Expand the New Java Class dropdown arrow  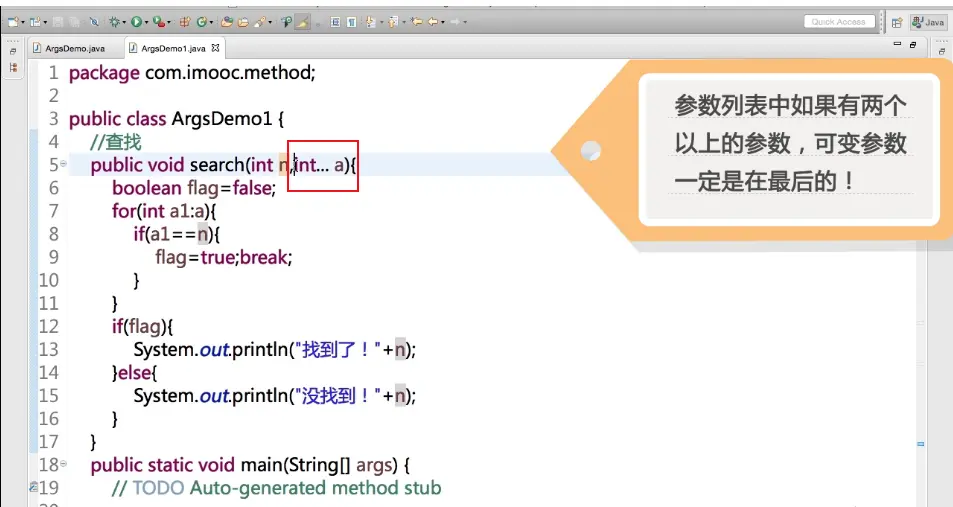(x=211, y=22)
